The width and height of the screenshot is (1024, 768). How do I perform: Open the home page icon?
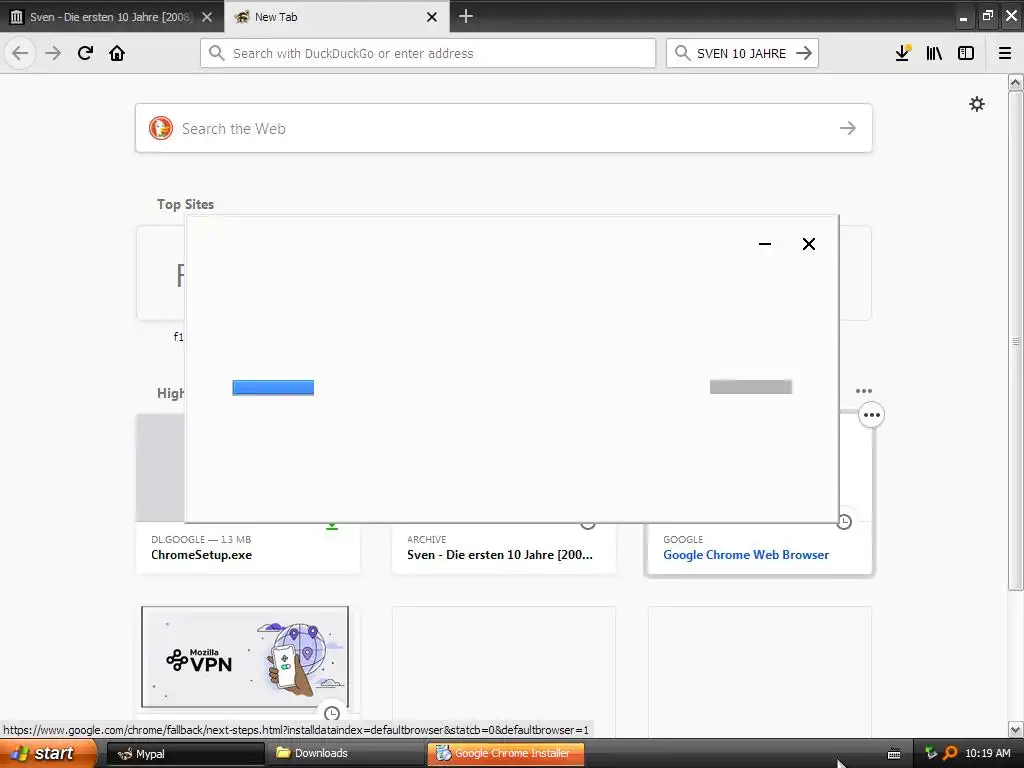117,53
